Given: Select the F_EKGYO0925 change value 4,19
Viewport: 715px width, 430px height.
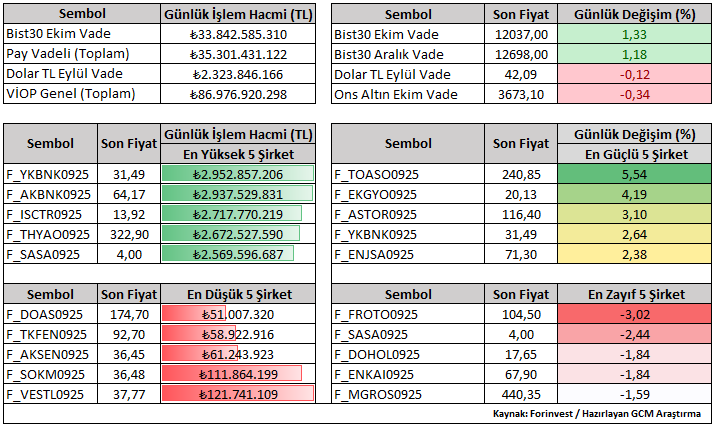Looking at the screenshot, I should pyautogui.click(x=634, y=194).
